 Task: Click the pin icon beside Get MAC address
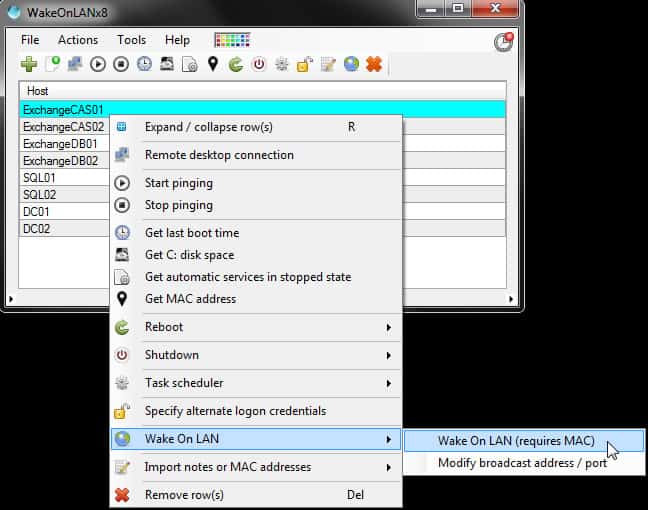point(122,298)
